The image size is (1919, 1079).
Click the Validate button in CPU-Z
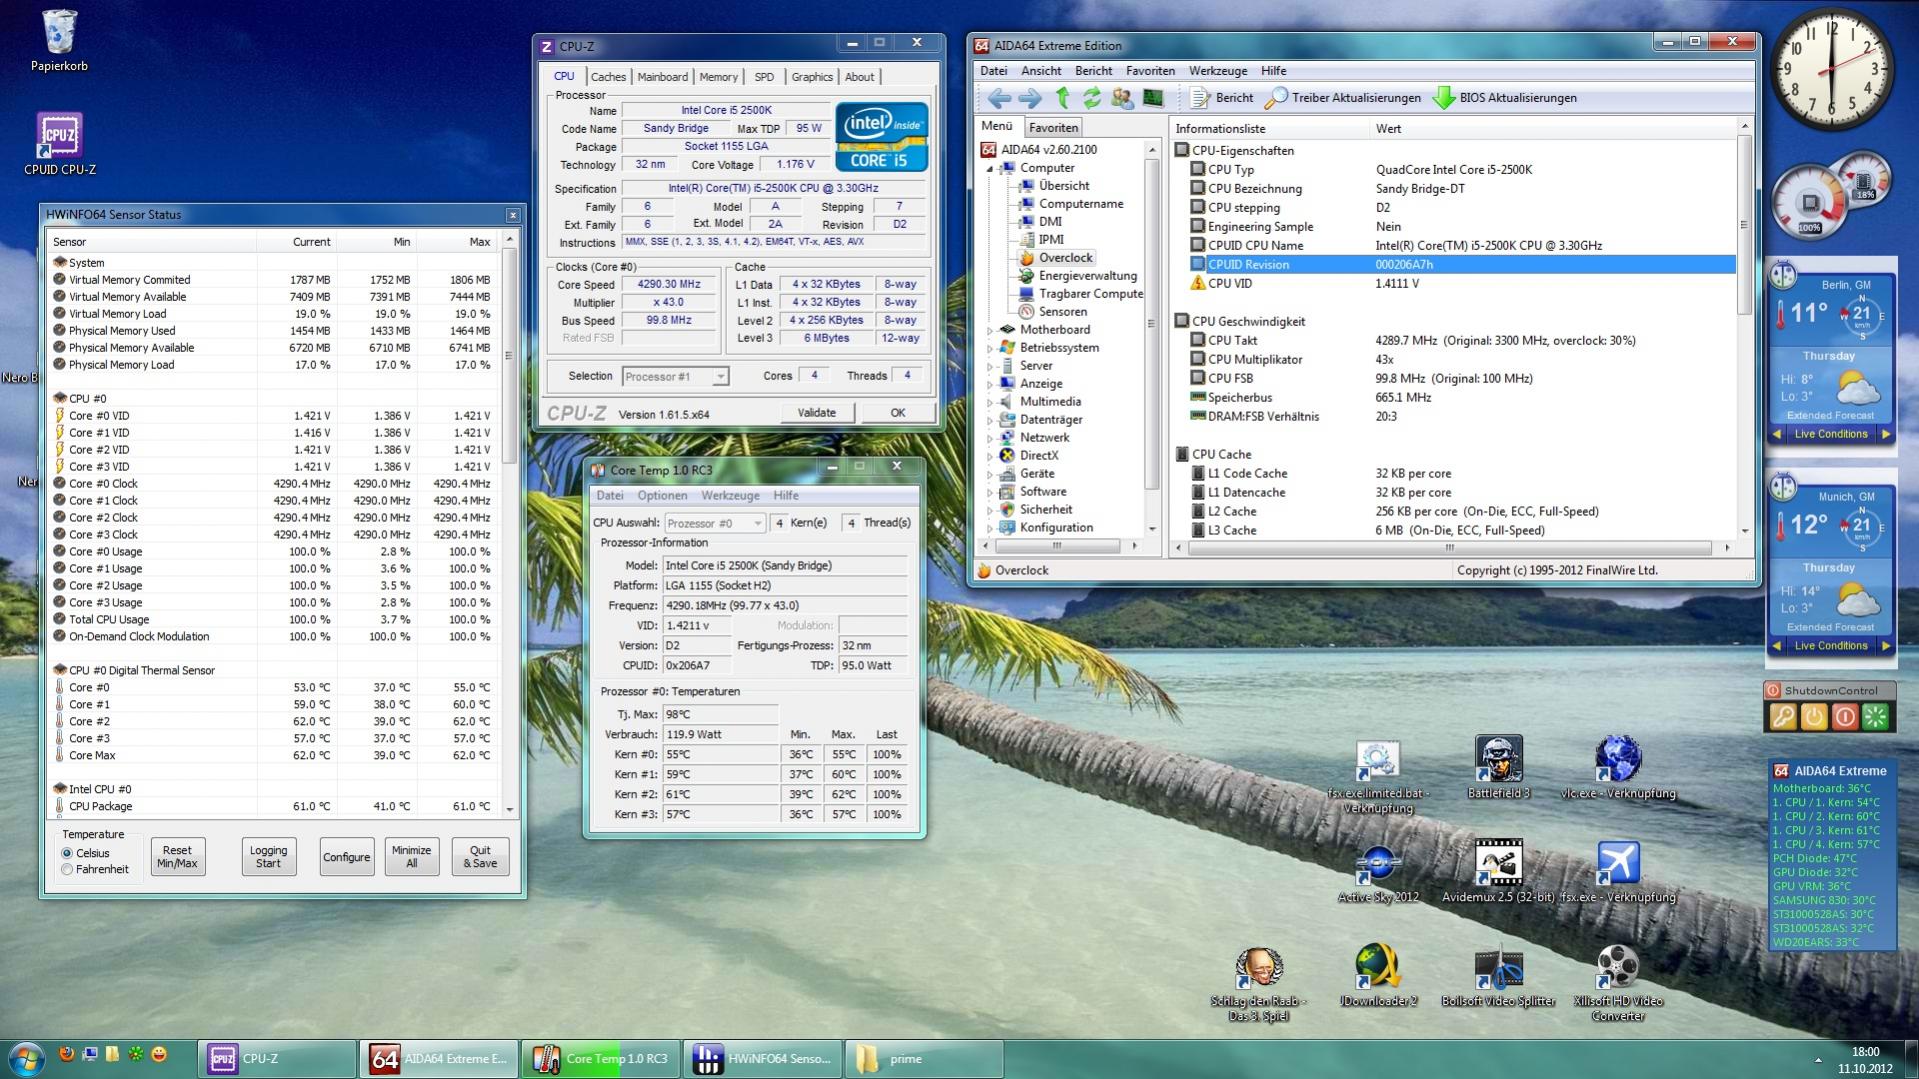point(816,413)
